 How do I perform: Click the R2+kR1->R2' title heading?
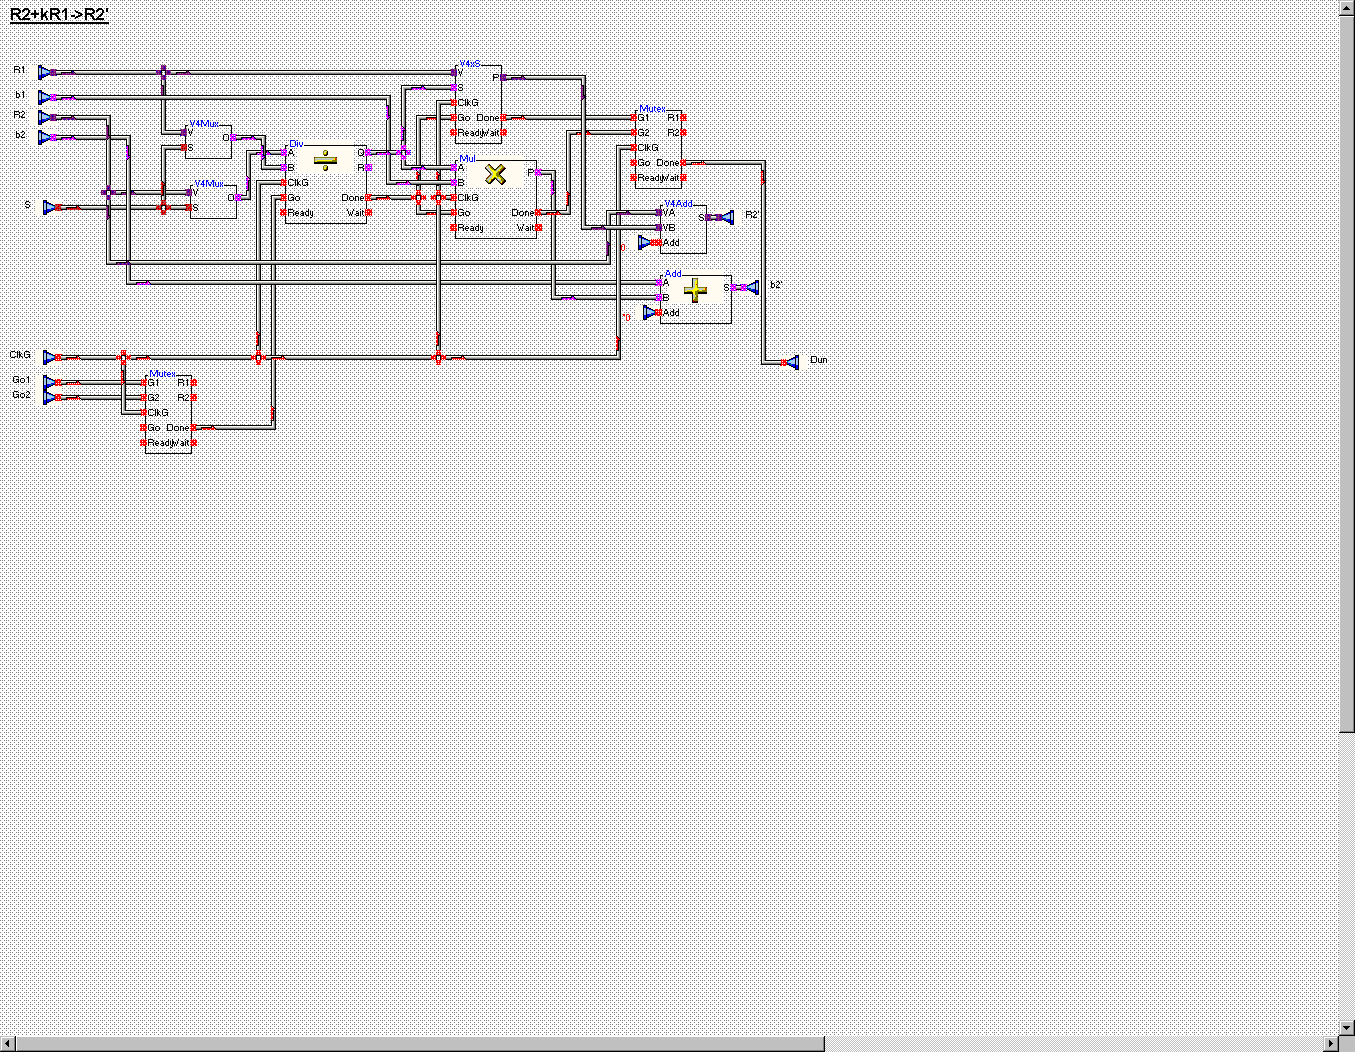[x=59, y=15]
